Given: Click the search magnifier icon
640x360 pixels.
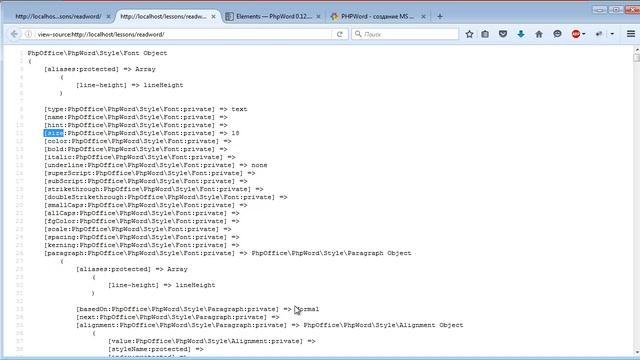Looking at the screenshot, I should click(x=358, y=34).
